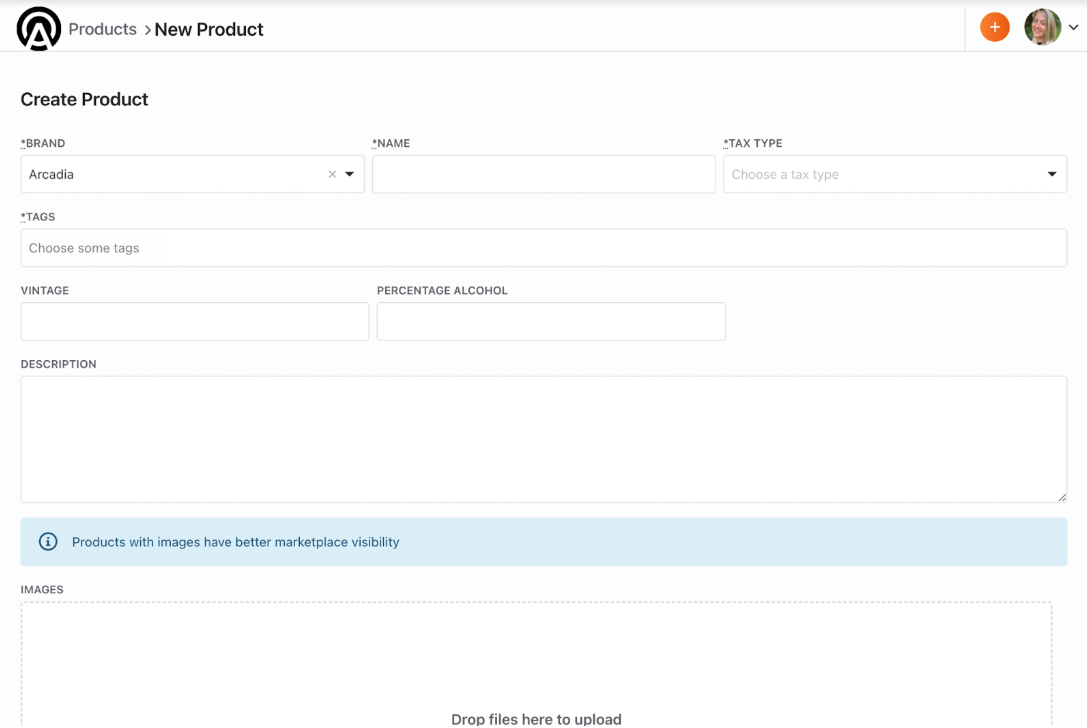Click the circular app logo top left
The image size is (1087, 728).
tap(37, 28)
